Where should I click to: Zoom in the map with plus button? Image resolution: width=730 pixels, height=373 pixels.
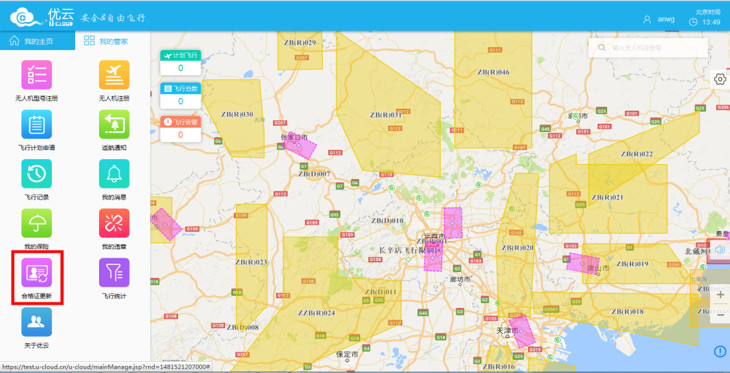coord(720,295)
